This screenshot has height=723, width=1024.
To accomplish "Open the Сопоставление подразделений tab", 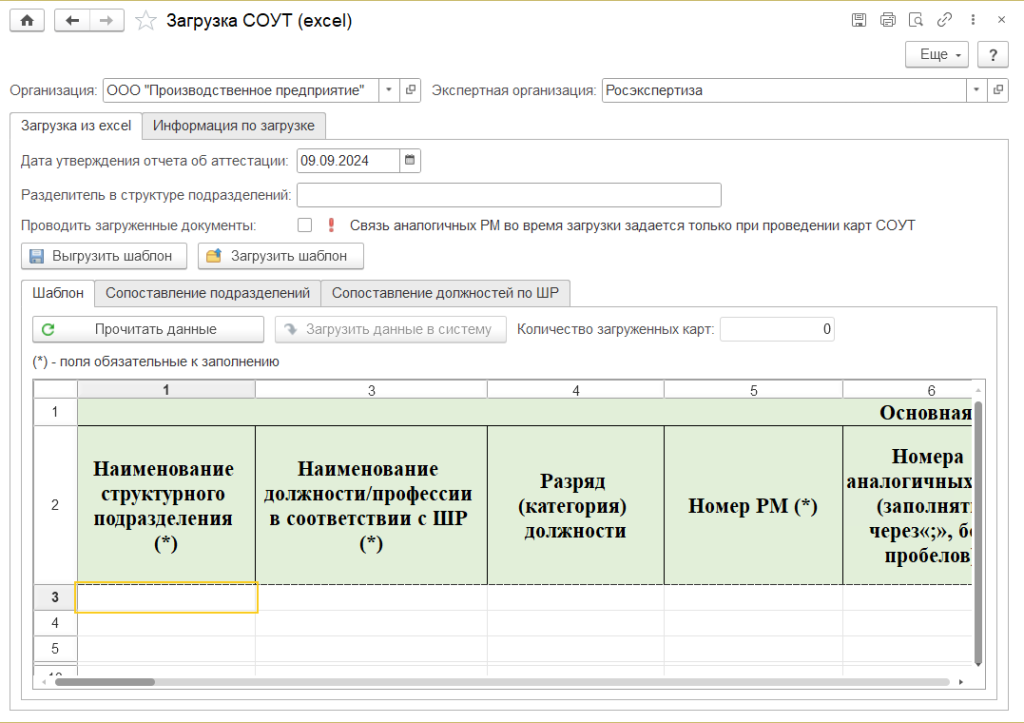I will pyautogui.click(x=207, y=293).
